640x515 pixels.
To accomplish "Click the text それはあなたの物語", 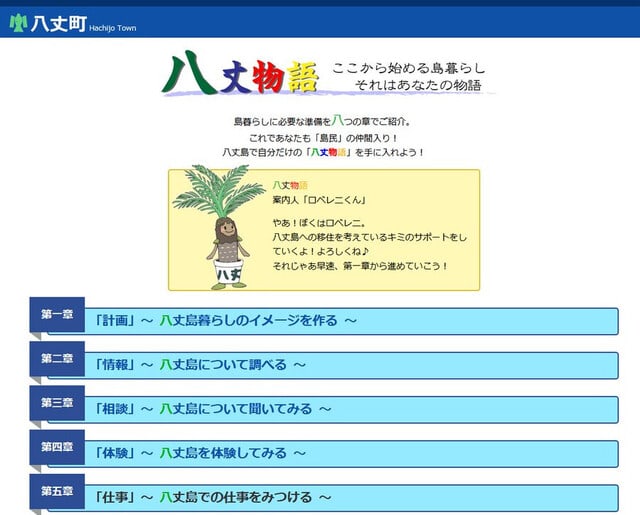I will pos(418,85).
